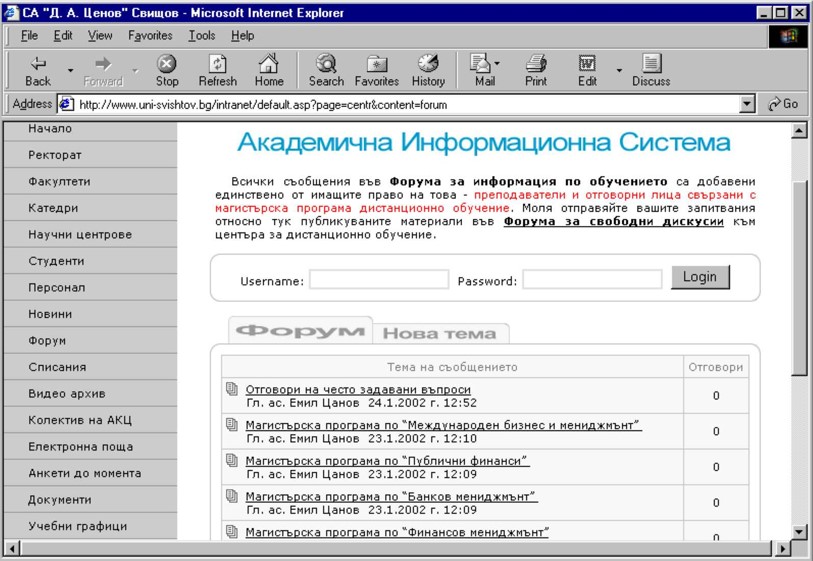Select Документи in the sidebar

tap(60, 499)
